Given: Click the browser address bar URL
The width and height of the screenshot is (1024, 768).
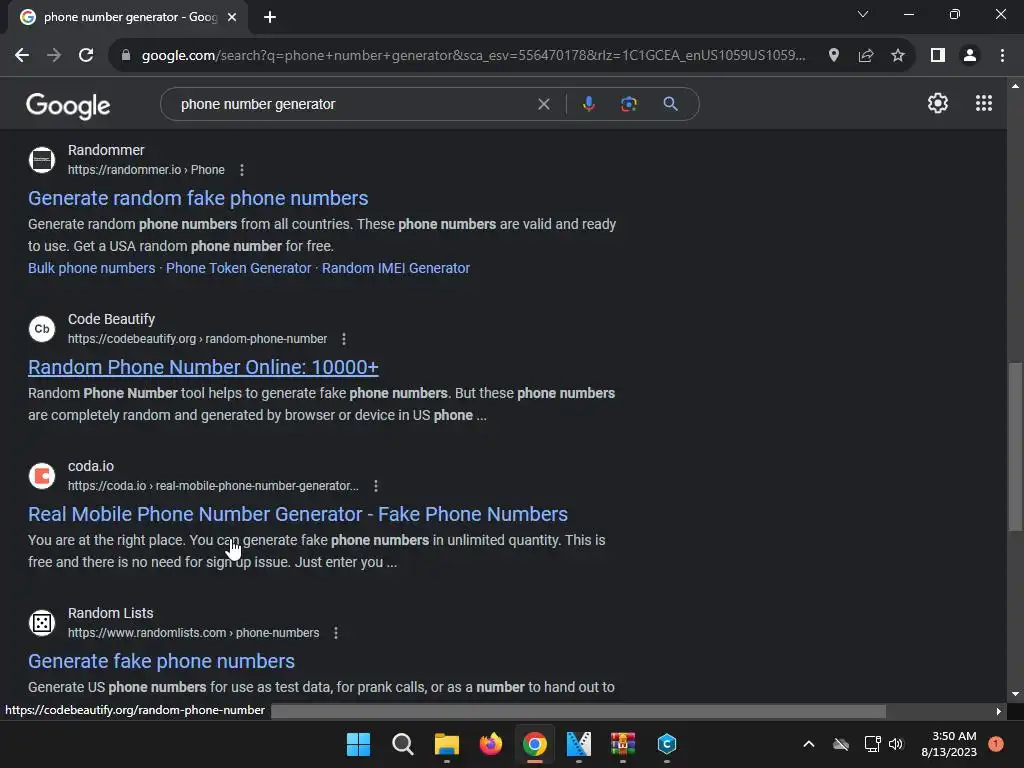Looking at the screenshot, I should pyautogui.click(x=473, y=56).
